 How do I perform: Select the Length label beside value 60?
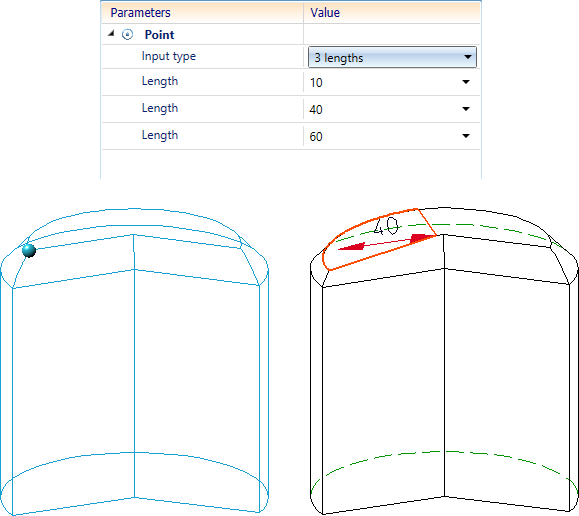coord(160,136)
